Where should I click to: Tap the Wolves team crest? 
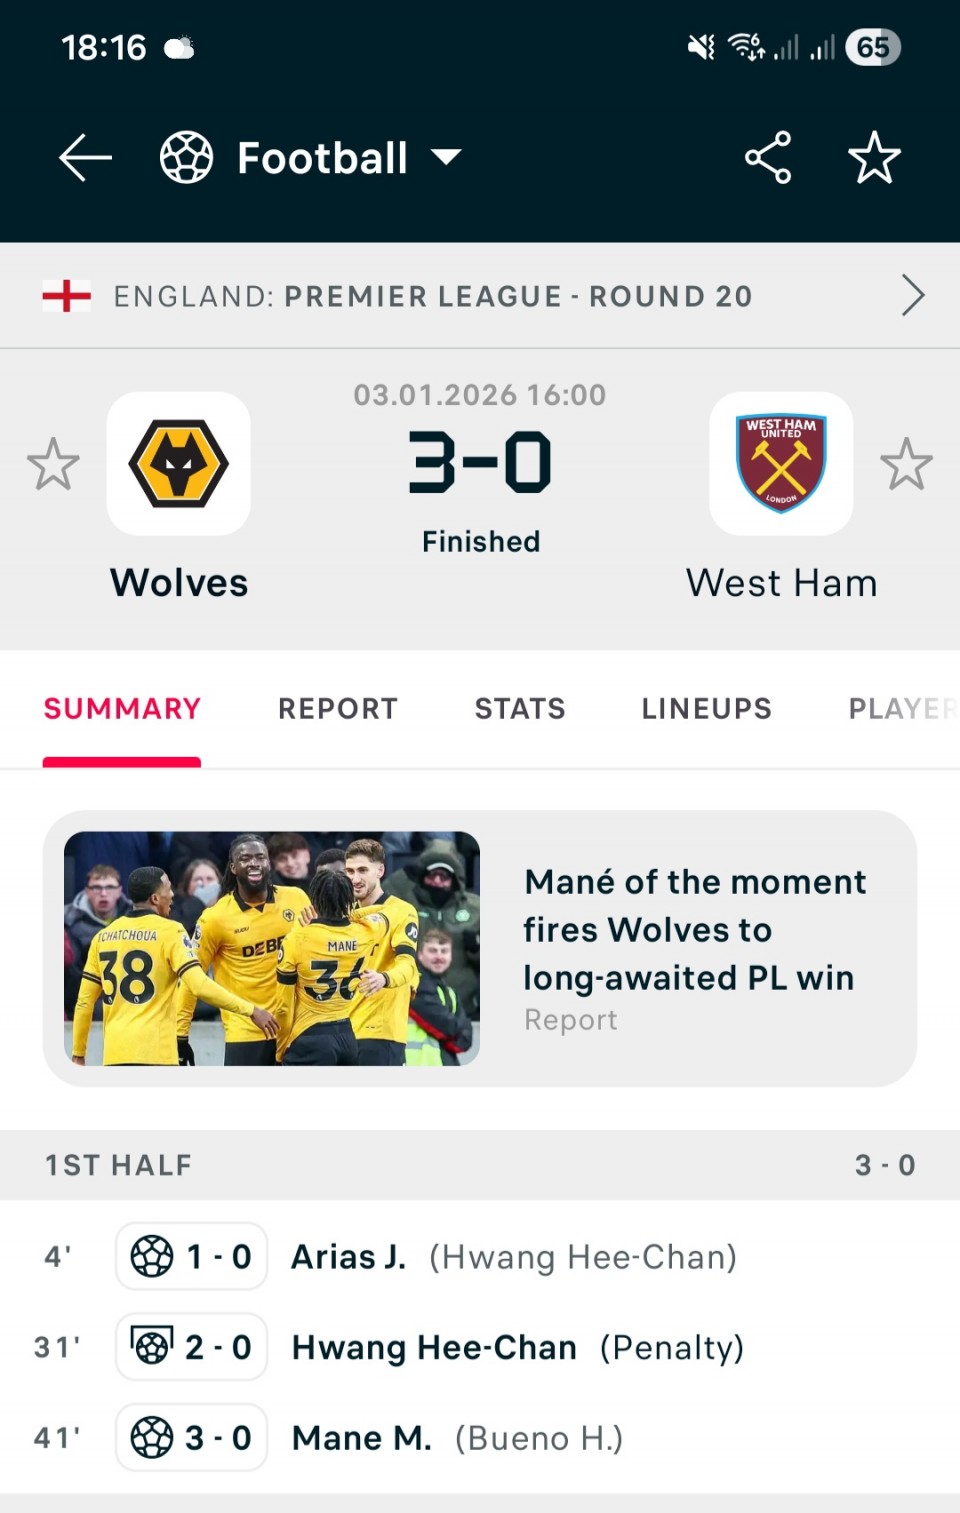[179, 464]
